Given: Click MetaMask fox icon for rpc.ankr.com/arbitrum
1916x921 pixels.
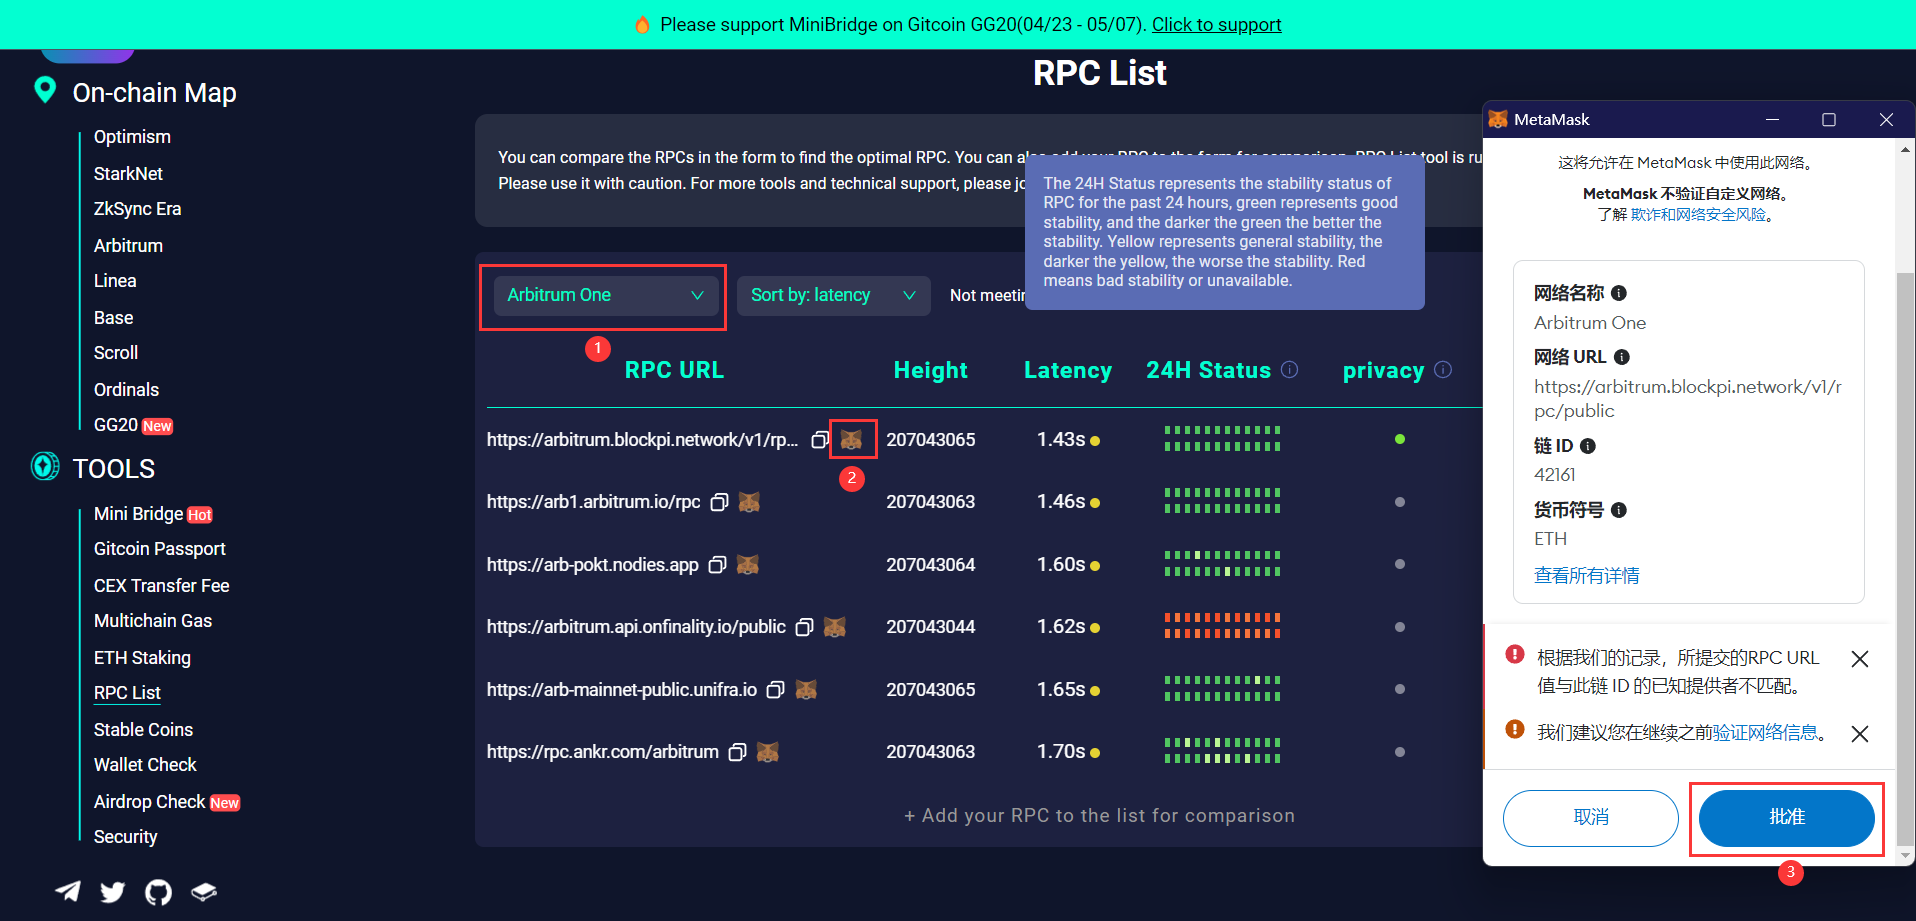Looking at the screenshot, I should point(768,752).
